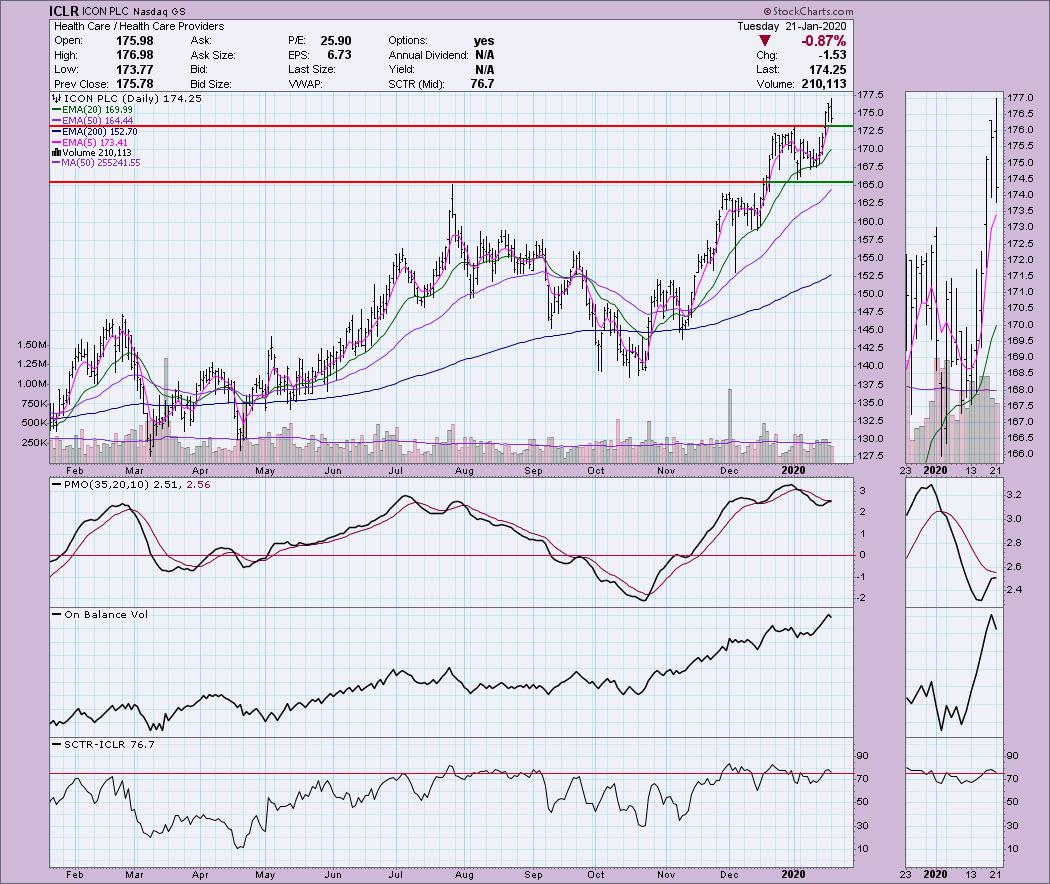Viewport: 1050px width, 884px height.
Task: Click the 2.4 label on the zoomed PMO axis
Action: pos(1014,590)
